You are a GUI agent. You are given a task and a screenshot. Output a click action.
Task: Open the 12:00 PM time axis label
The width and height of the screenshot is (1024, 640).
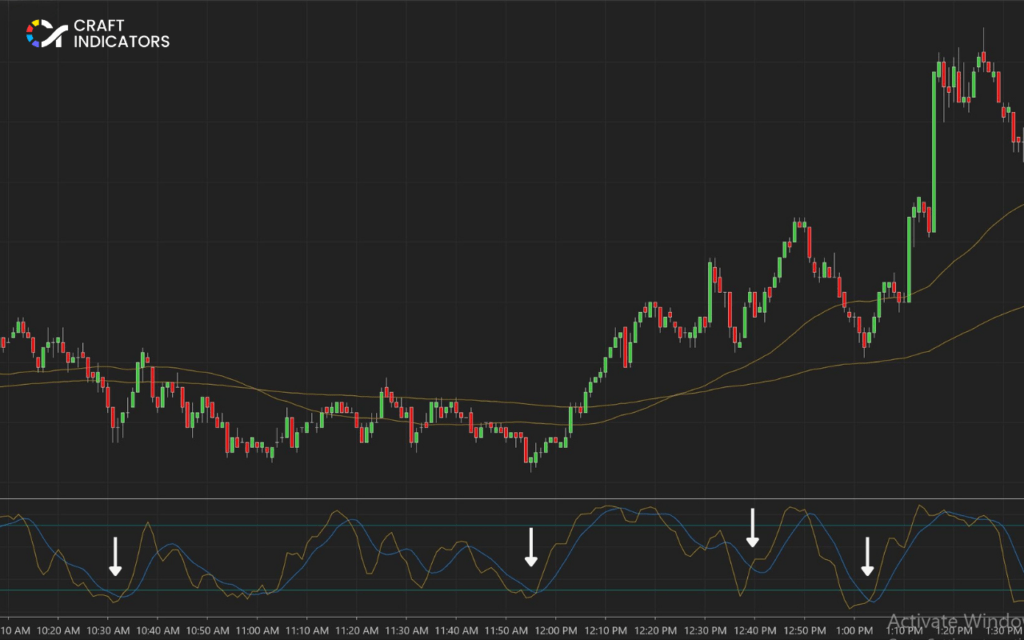click(x=556, y=629)
